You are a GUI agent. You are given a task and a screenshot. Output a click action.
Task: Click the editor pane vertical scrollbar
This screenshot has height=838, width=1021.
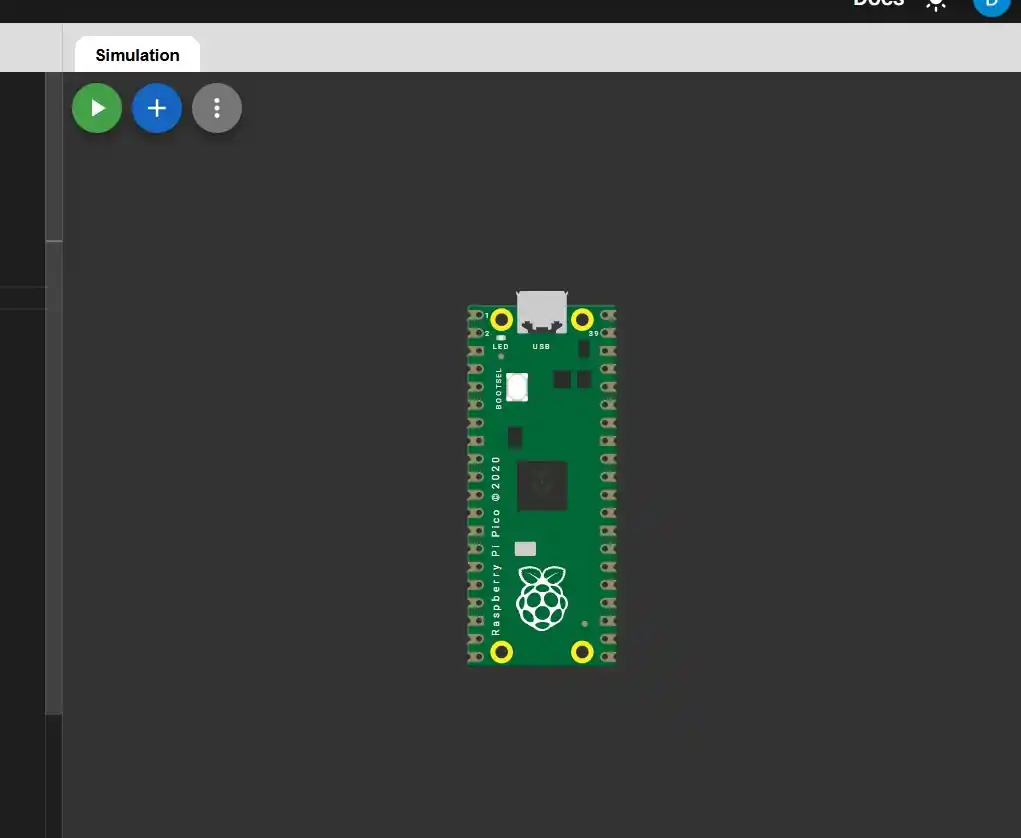click(54, 478)
